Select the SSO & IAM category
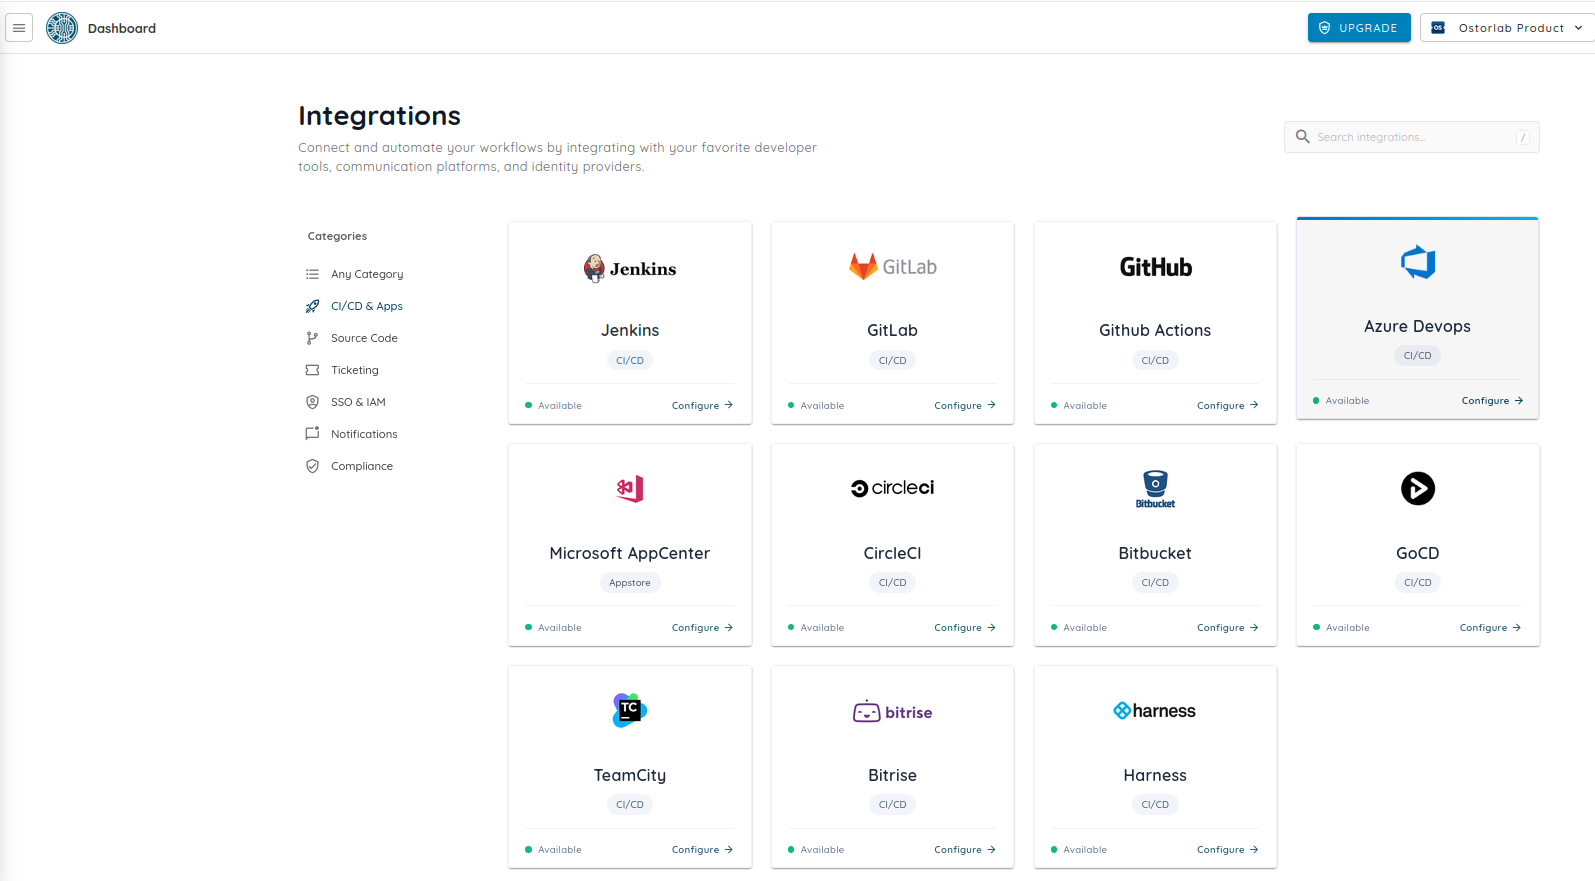This screenshot has width=1595, height=881. 358,402
